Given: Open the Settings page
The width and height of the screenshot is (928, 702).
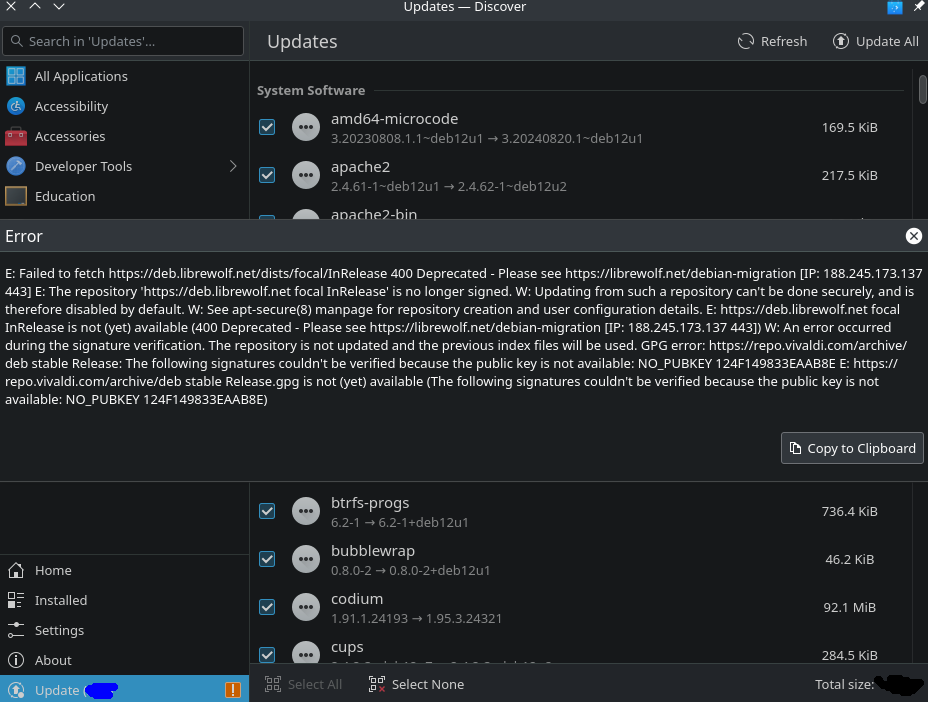Looking at the screenshot, I should coord(124,630).
